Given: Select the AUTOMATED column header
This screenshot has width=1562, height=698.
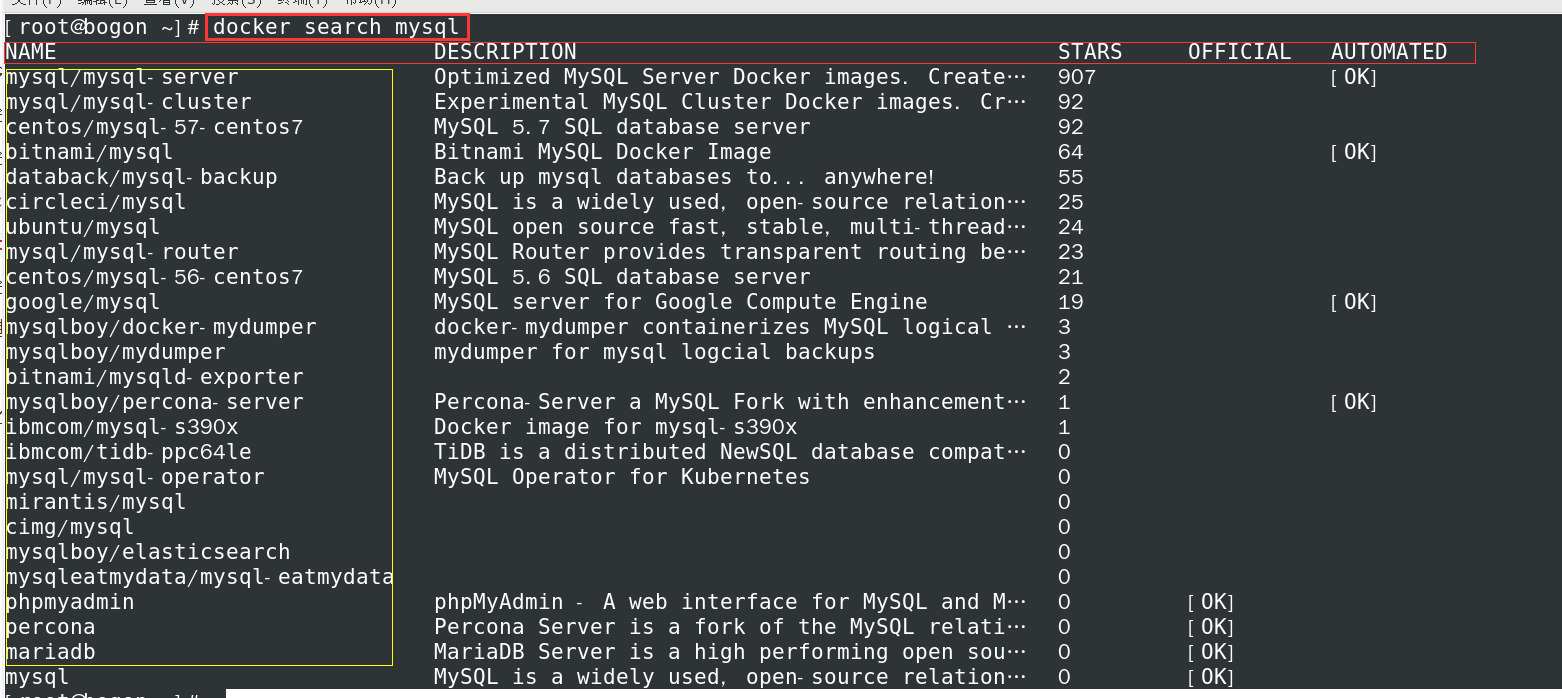Looking at the screenshot, I should click(x=1389, y=52).
